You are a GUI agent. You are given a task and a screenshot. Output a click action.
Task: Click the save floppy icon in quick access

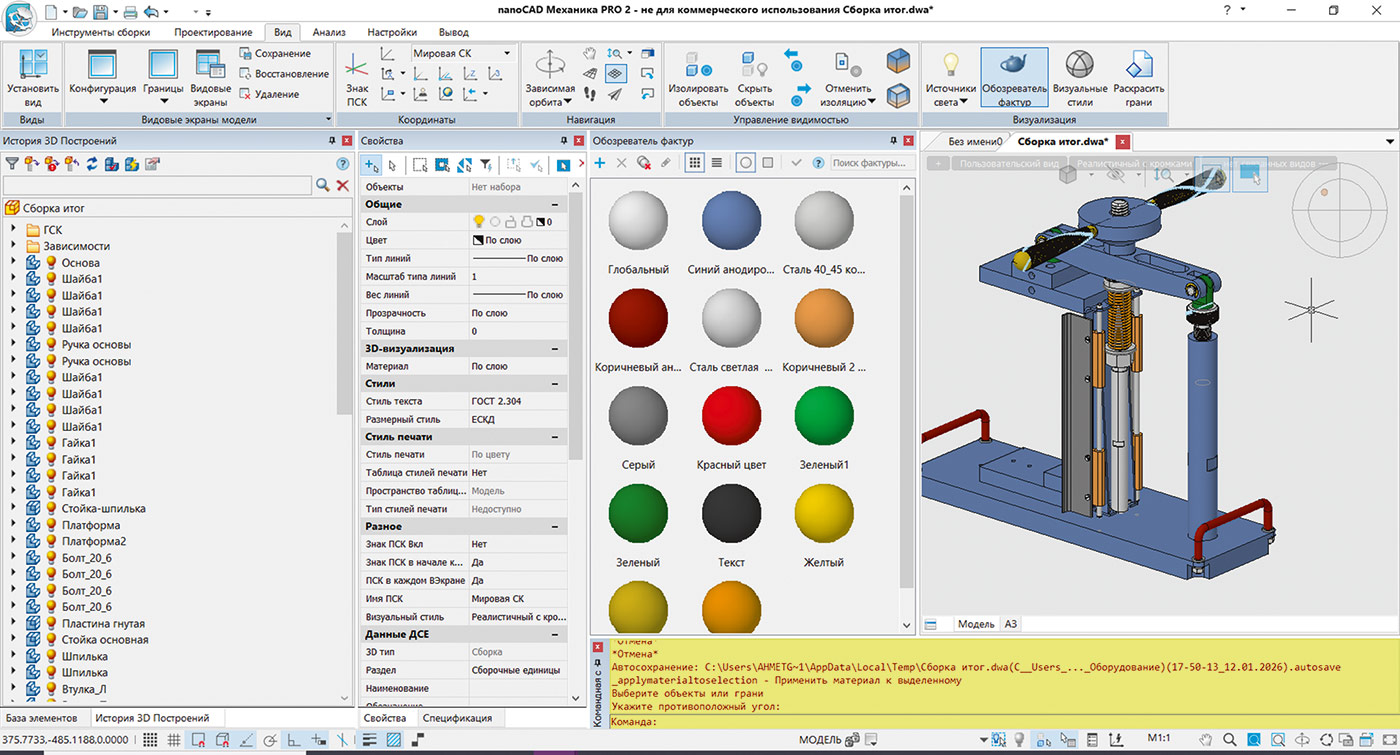pyautogui.click(x=100, y=12)
